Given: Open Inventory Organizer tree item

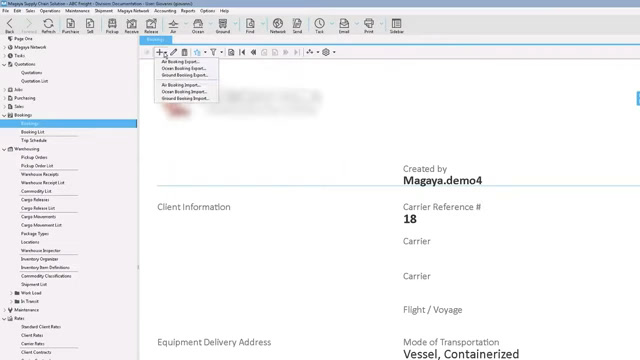Looking at the screenshot, I should [x=40, y=259].
